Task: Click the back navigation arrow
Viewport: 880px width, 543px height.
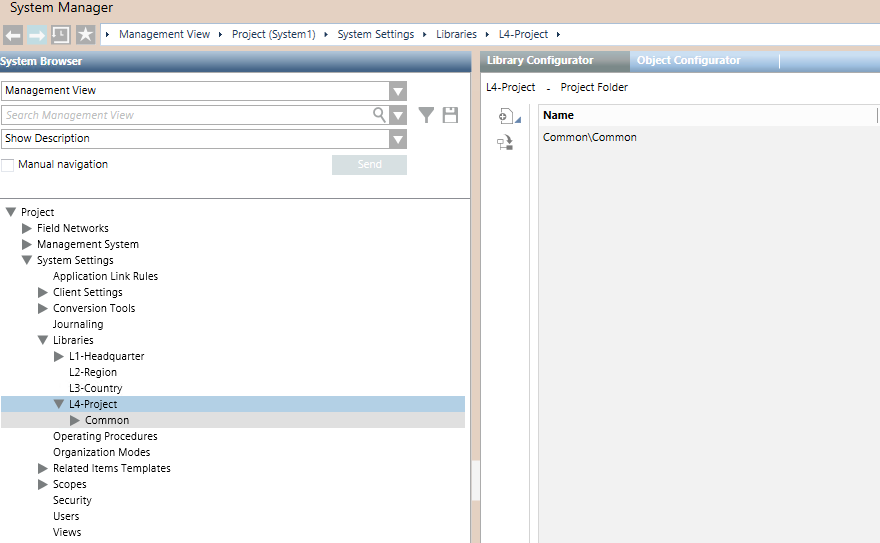Action: tap(13, 35)
